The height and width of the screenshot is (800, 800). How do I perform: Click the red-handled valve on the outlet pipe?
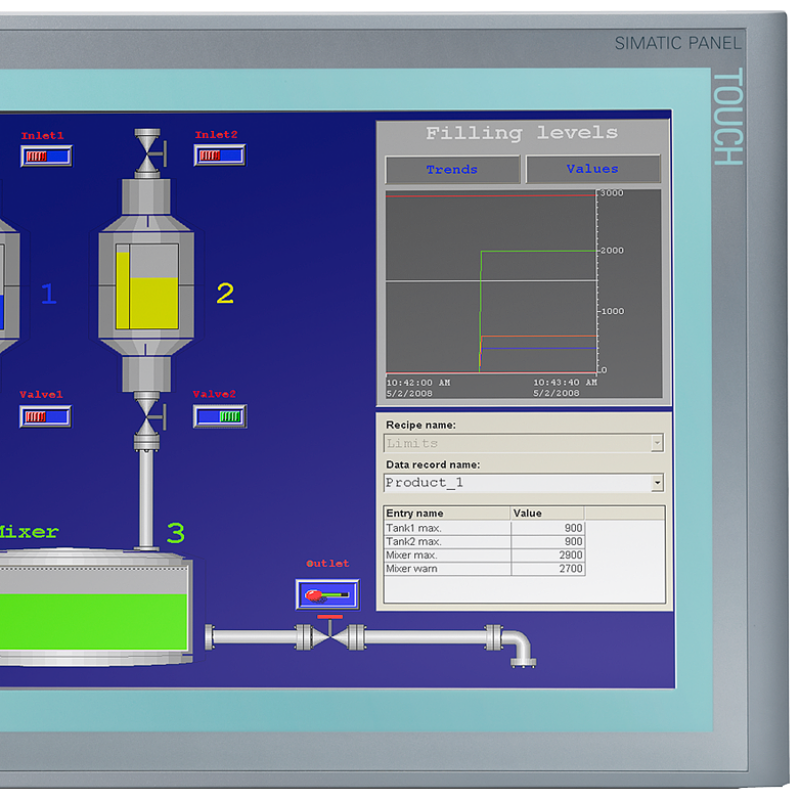tap(330, 635)
